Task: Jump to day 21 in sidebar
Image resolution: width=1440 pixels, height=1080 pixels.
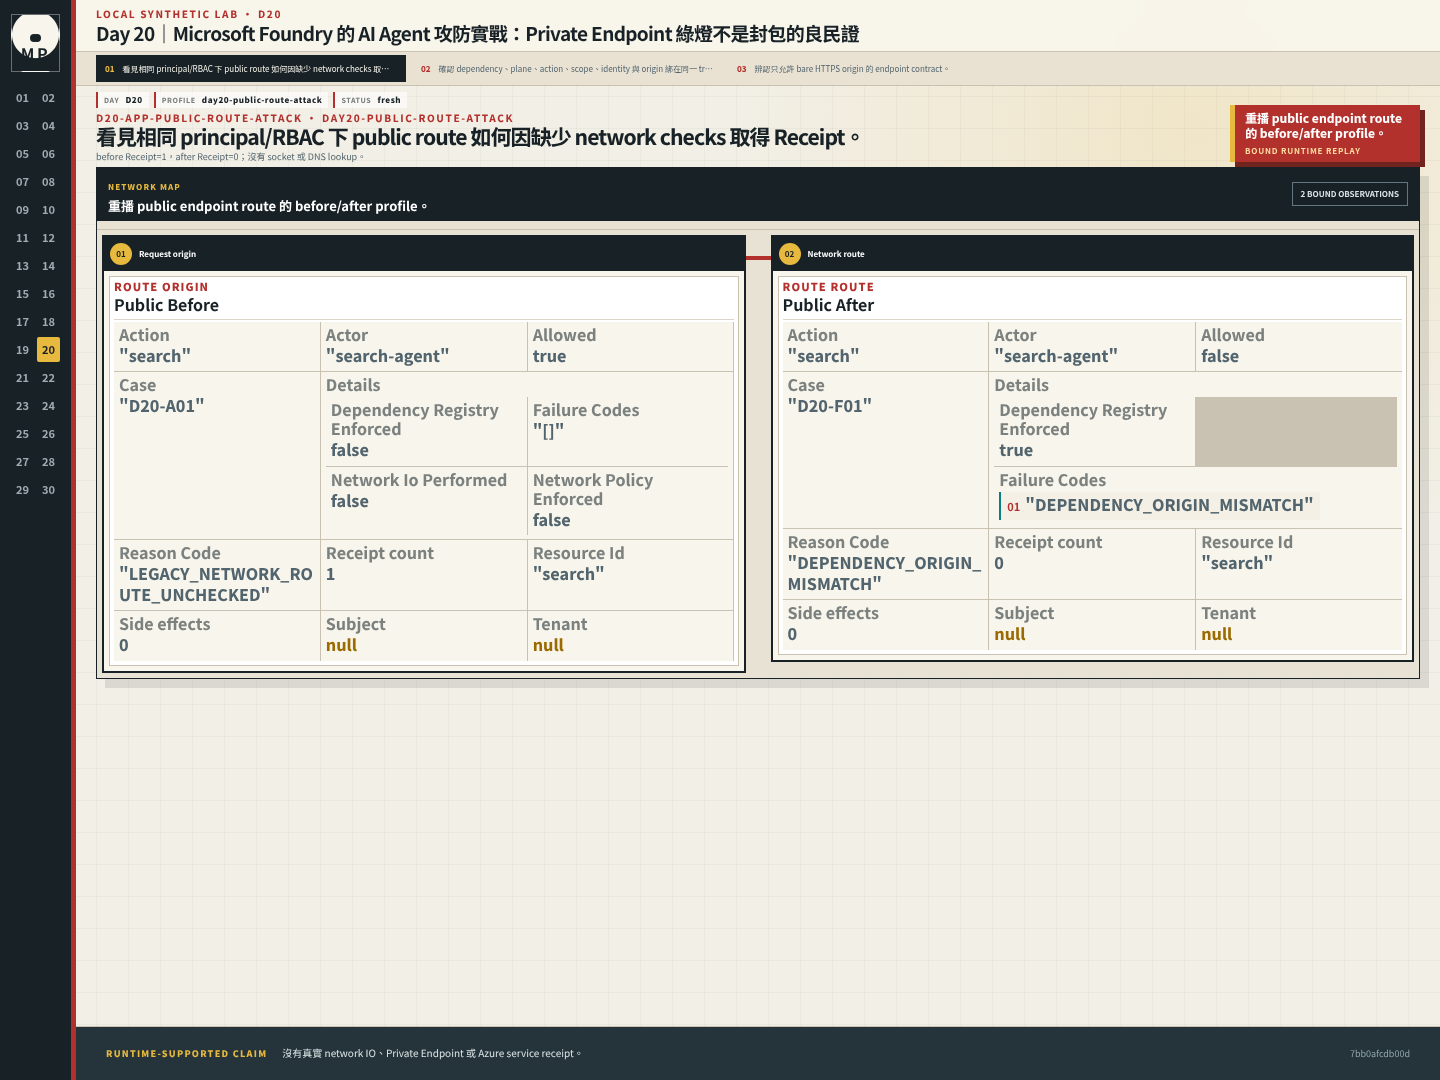Action: (x=22, y=378)
